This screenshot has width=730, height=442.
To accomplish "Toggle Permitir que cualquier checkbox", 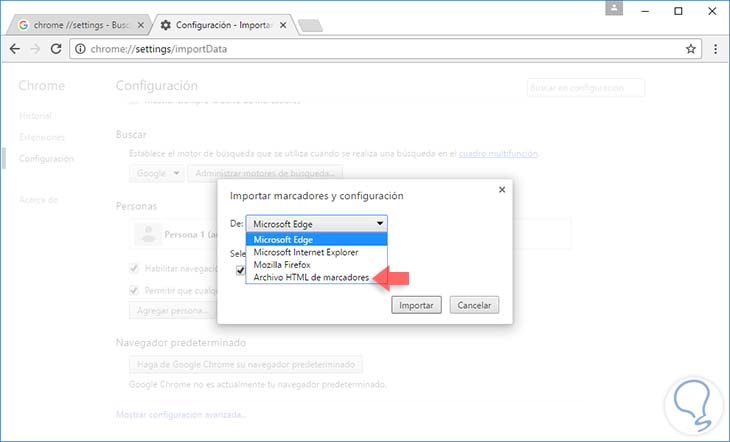I will [x=134, y=291].
